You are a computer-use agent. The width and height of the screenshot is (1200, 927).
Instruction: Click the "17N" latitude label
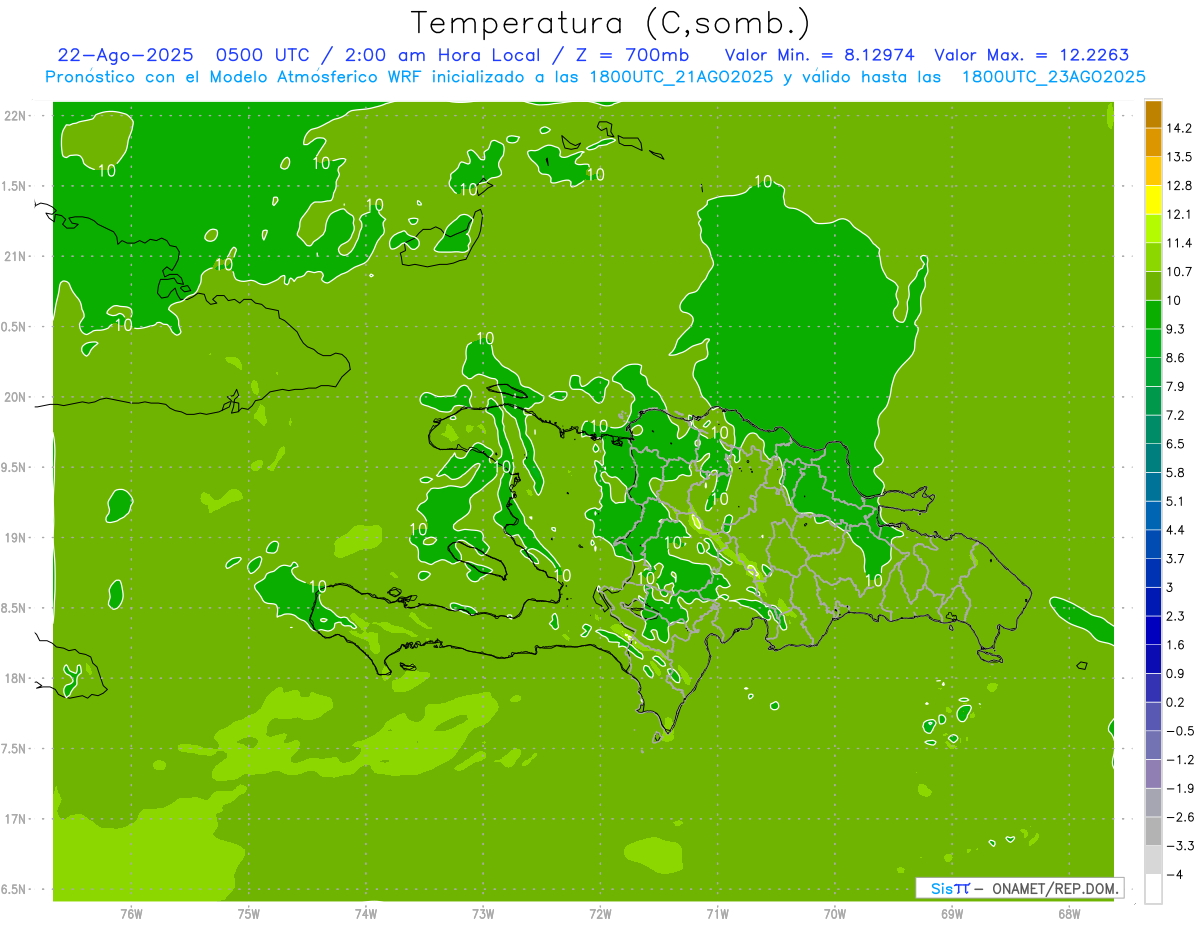point(16,819)
